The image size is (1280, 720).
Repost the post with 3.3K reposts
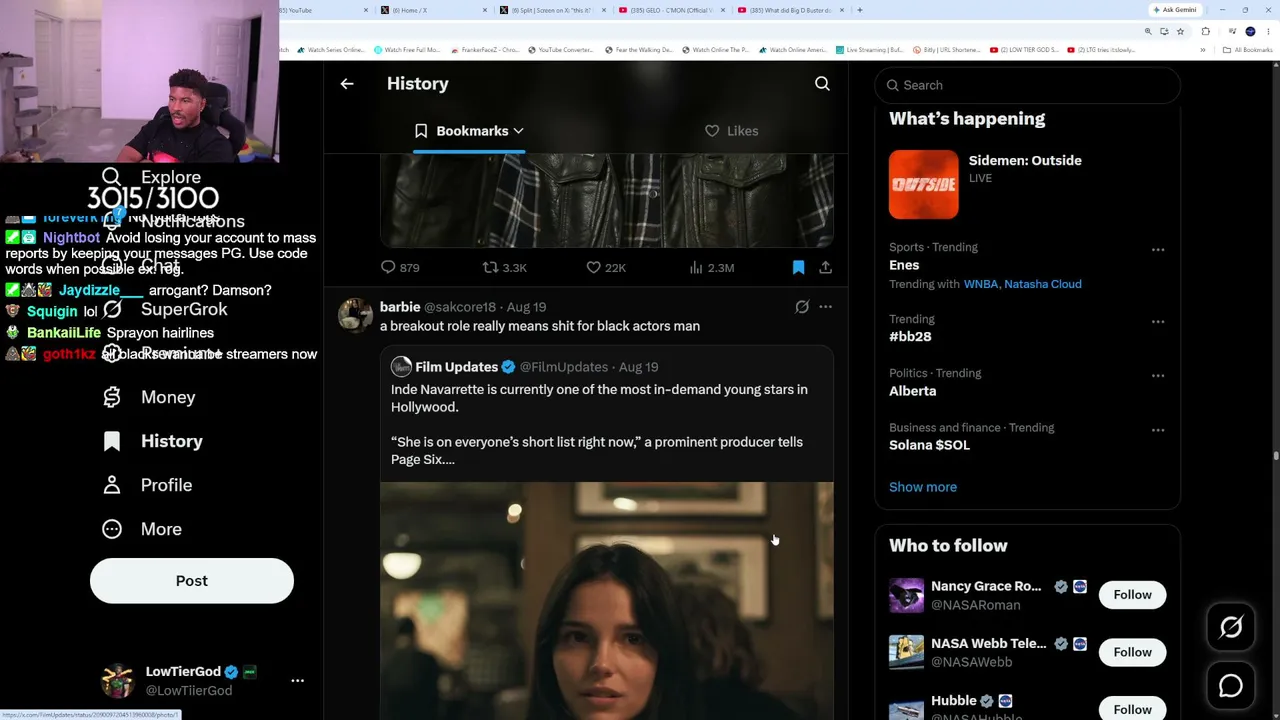click(504, 268)
